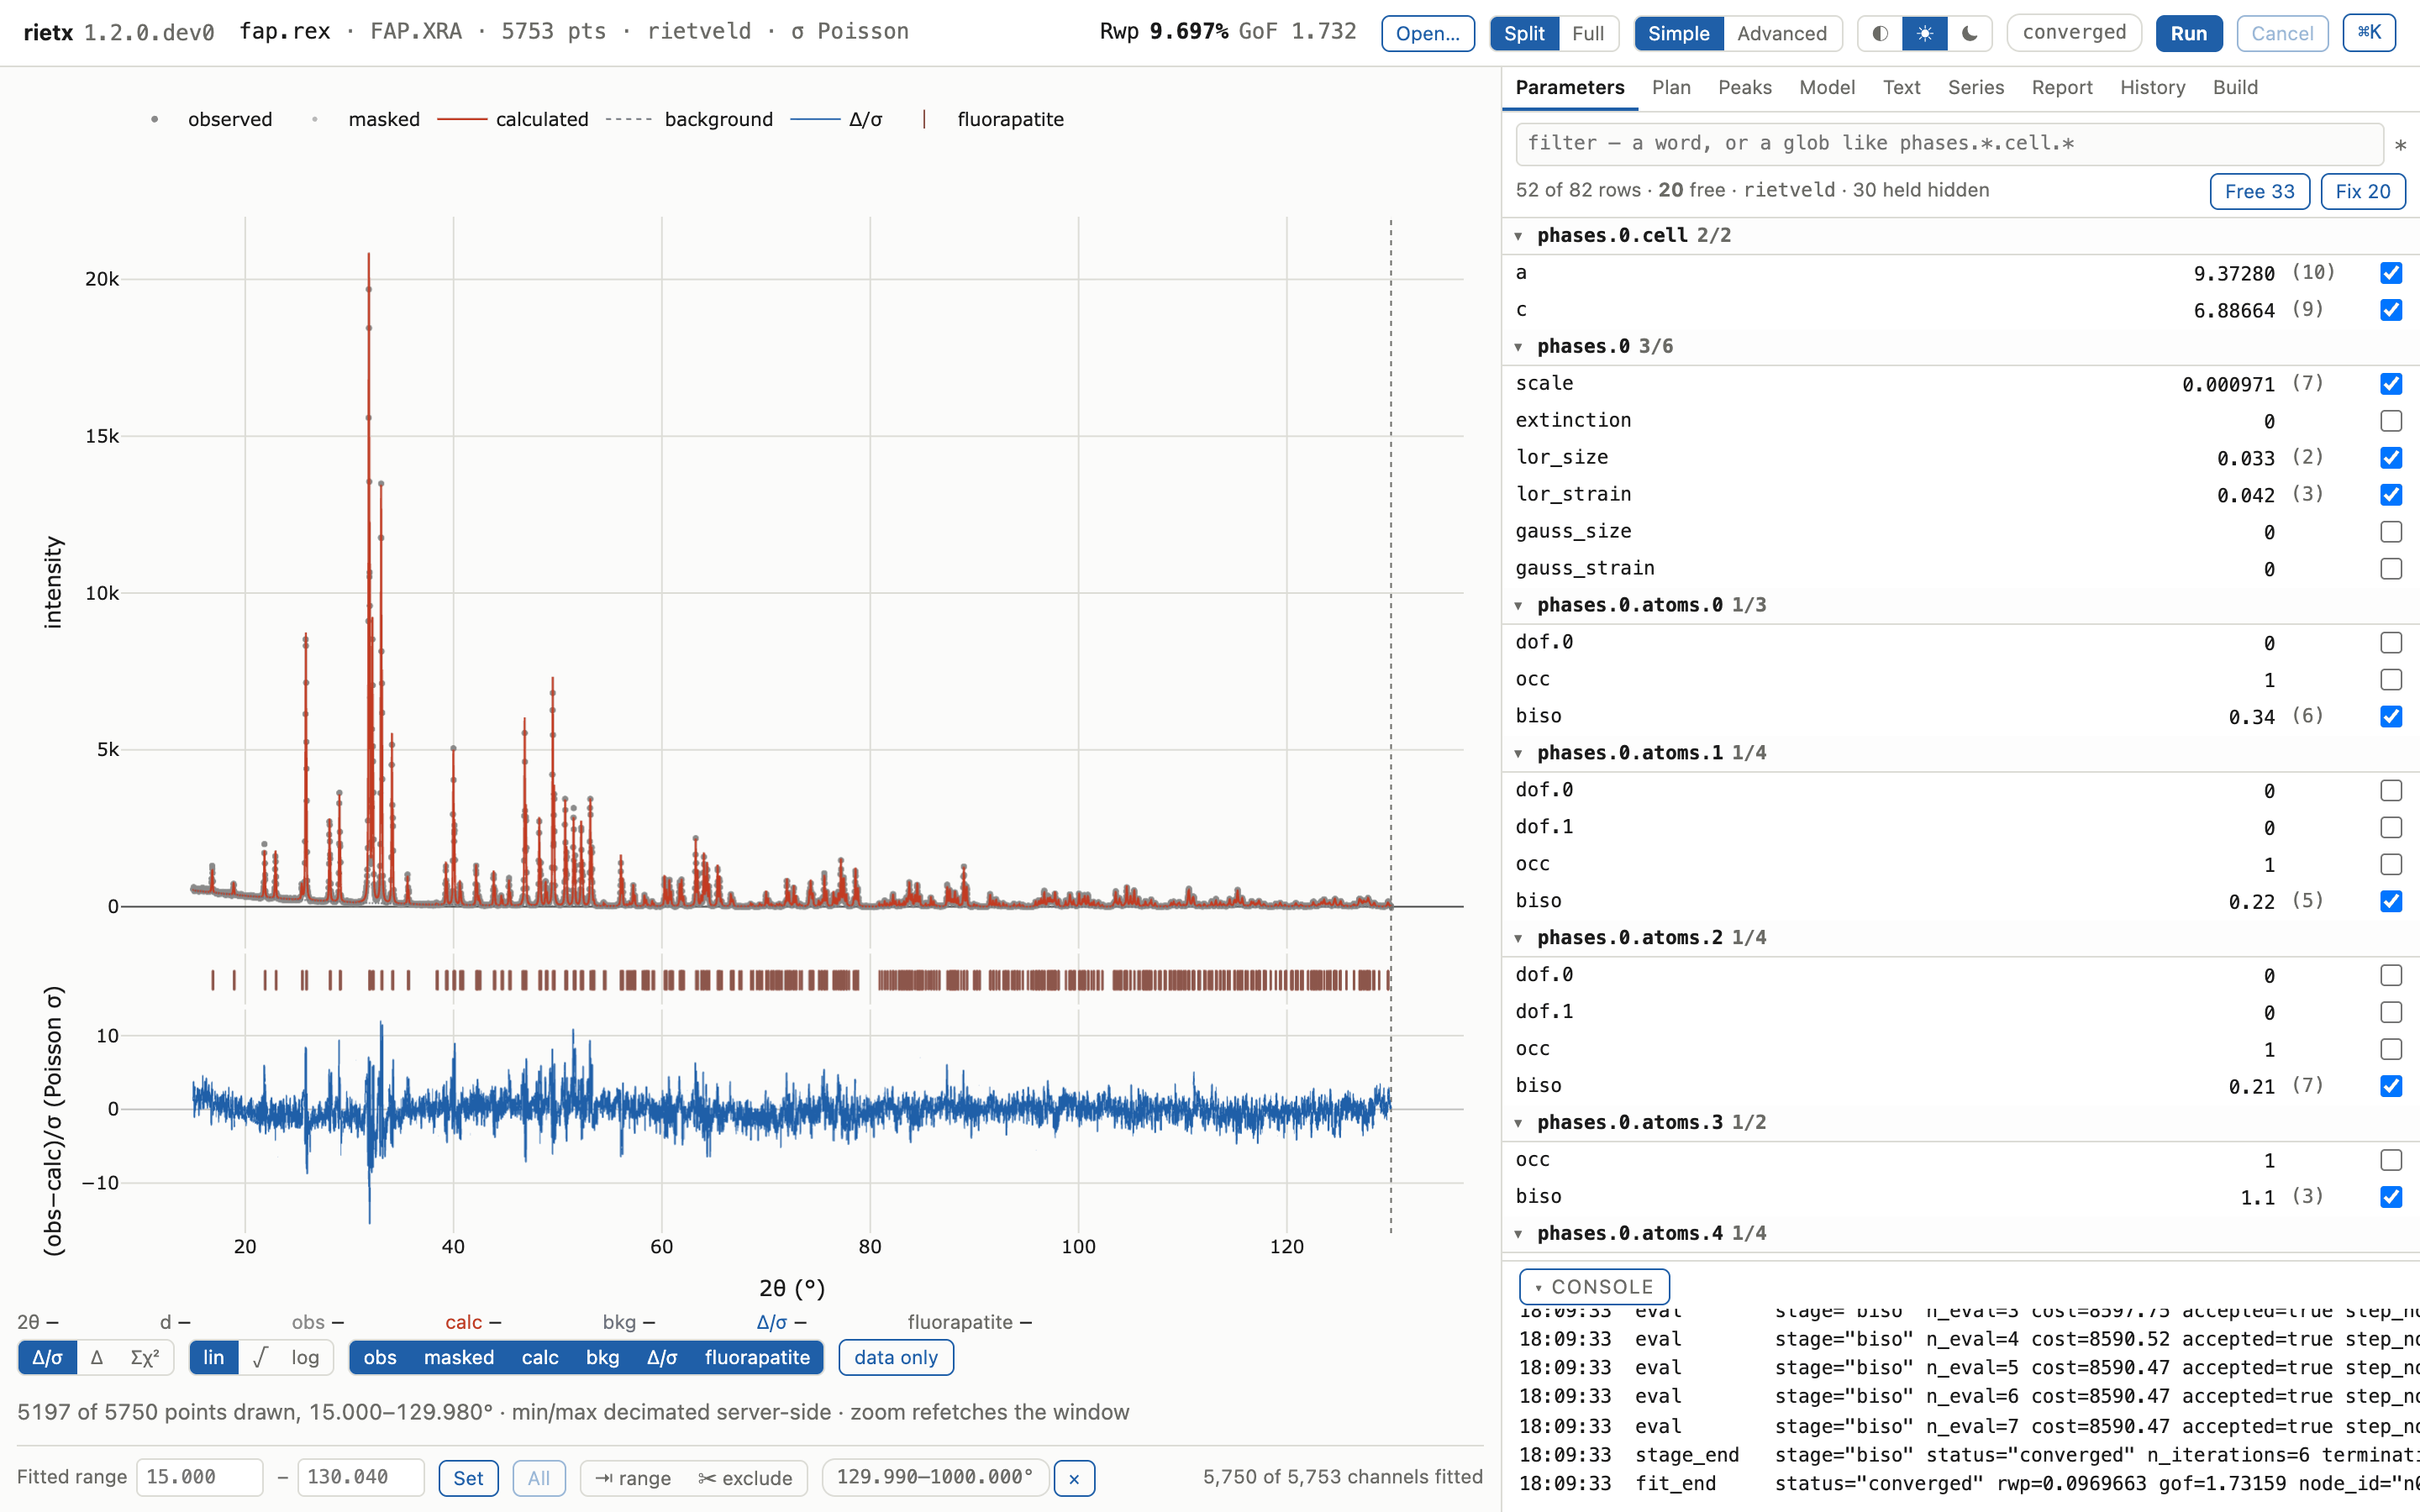Uncheck the scale parameter checkbox
Viewport: 2420px width, 1512px height.
pos(2391,384)
